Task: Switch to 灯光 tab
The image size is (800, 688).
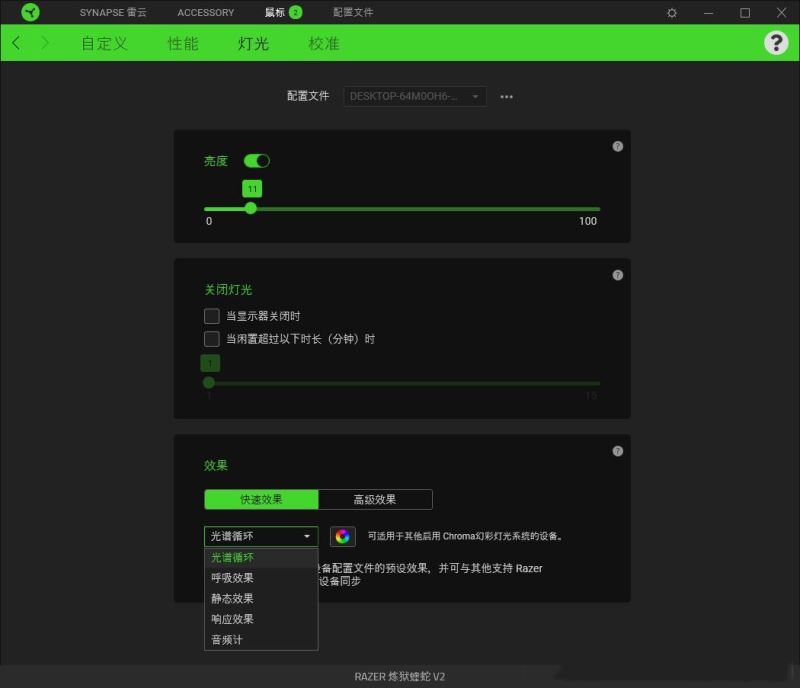Action: (253, 43)
